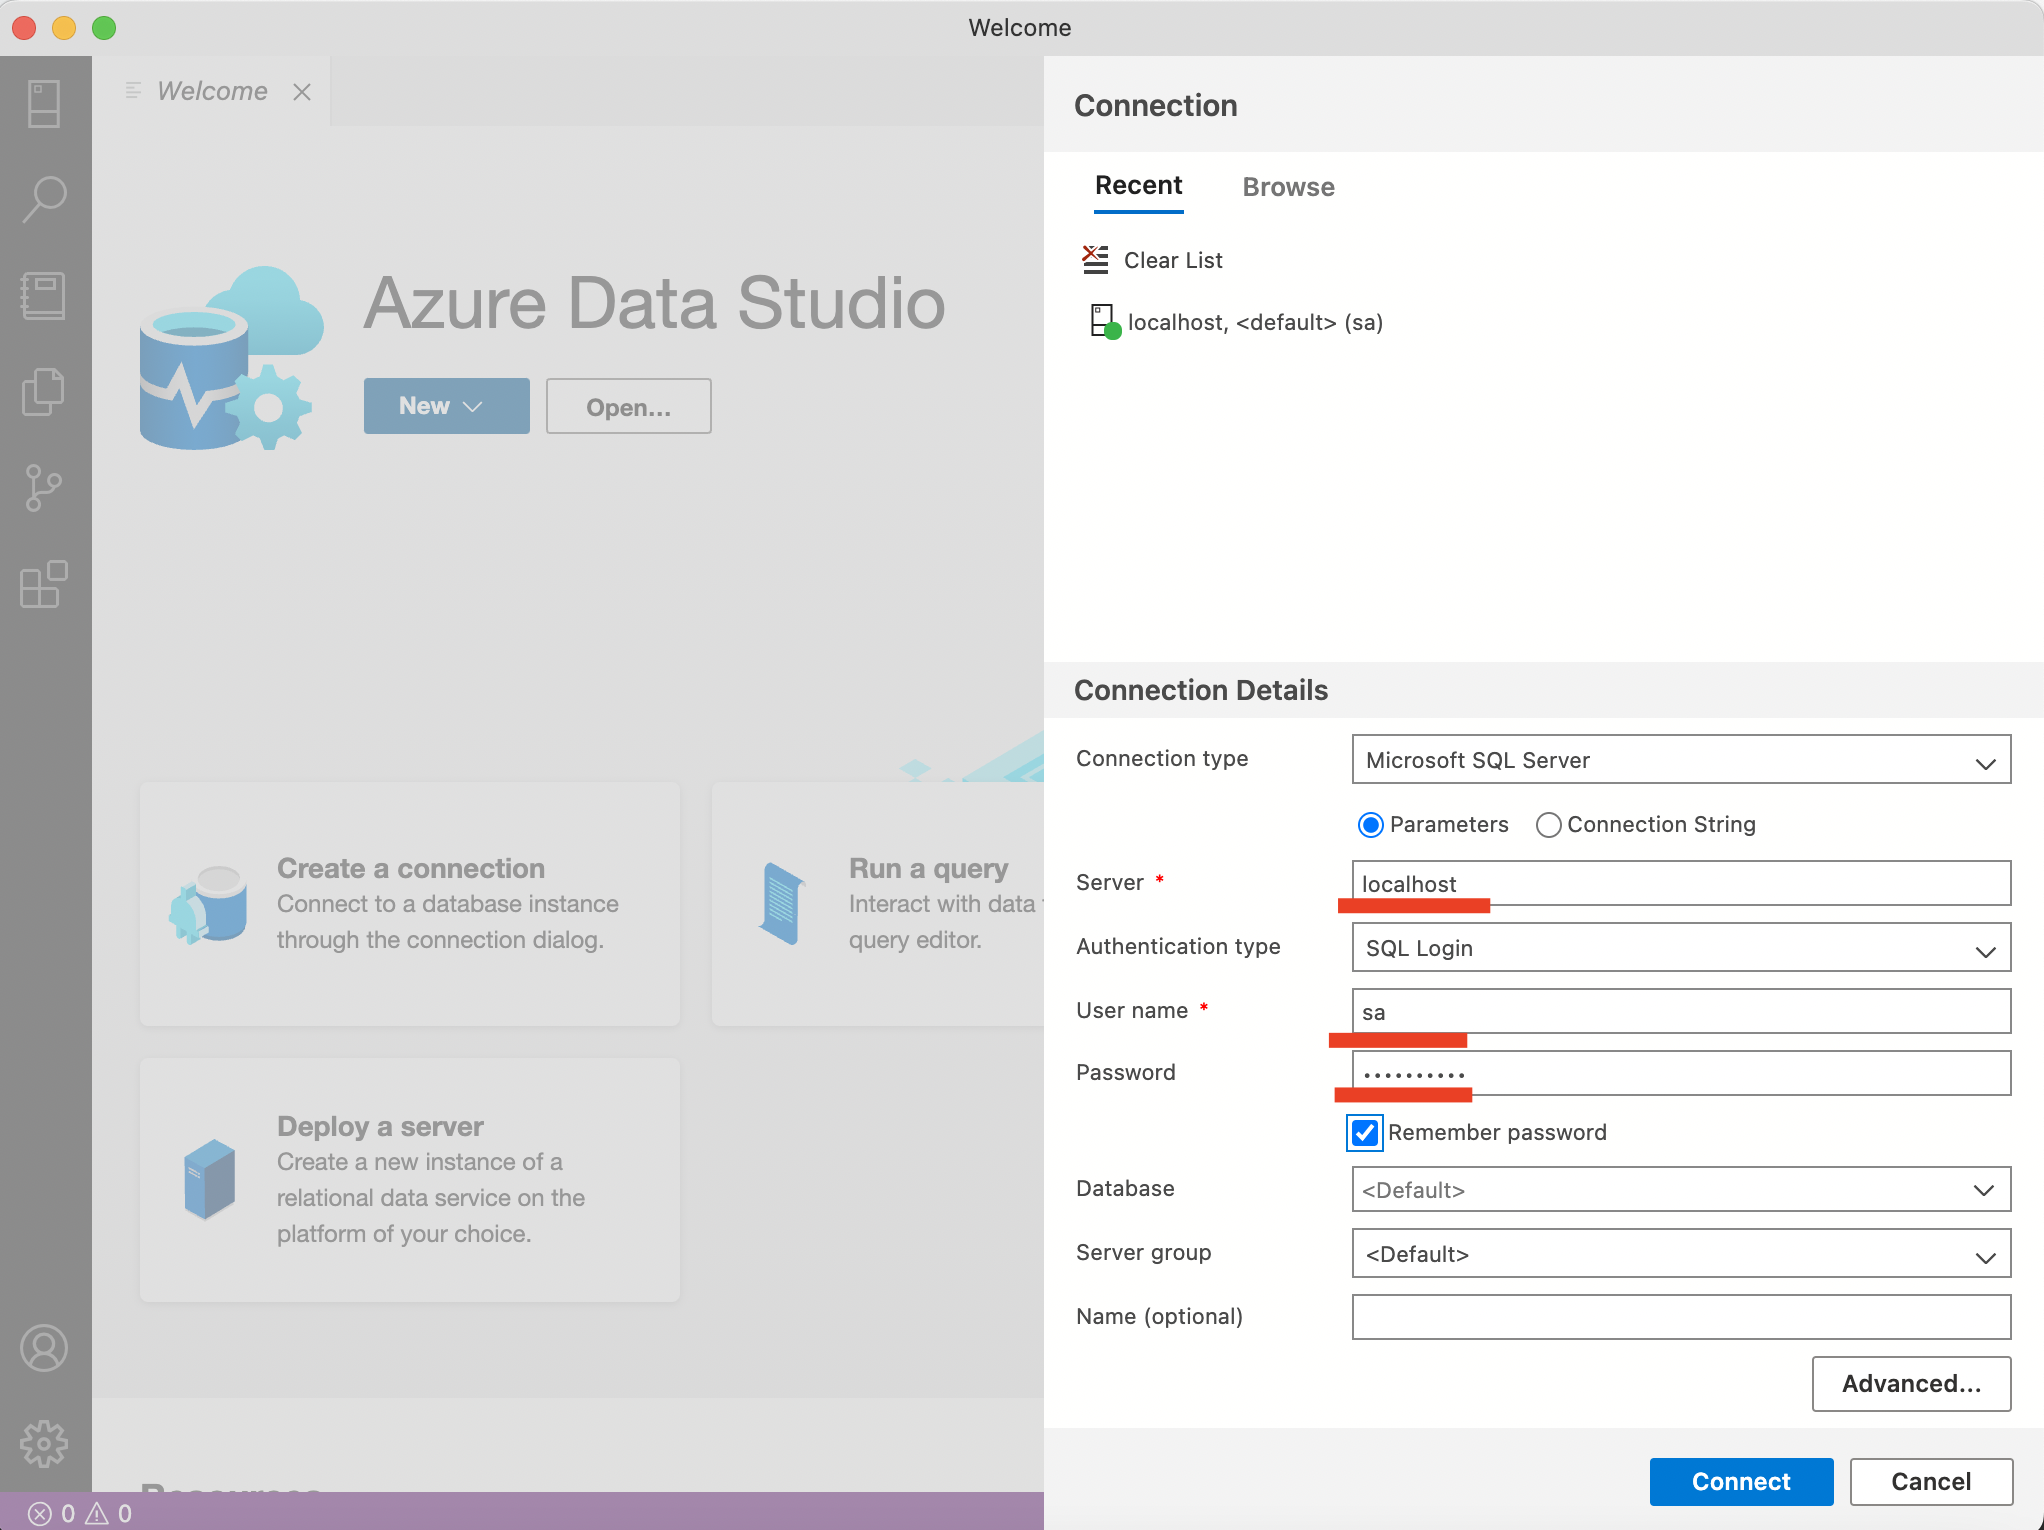2044x1530 pixels.
Task: Switch to the Recent tab
Action: pos(1138,186)
